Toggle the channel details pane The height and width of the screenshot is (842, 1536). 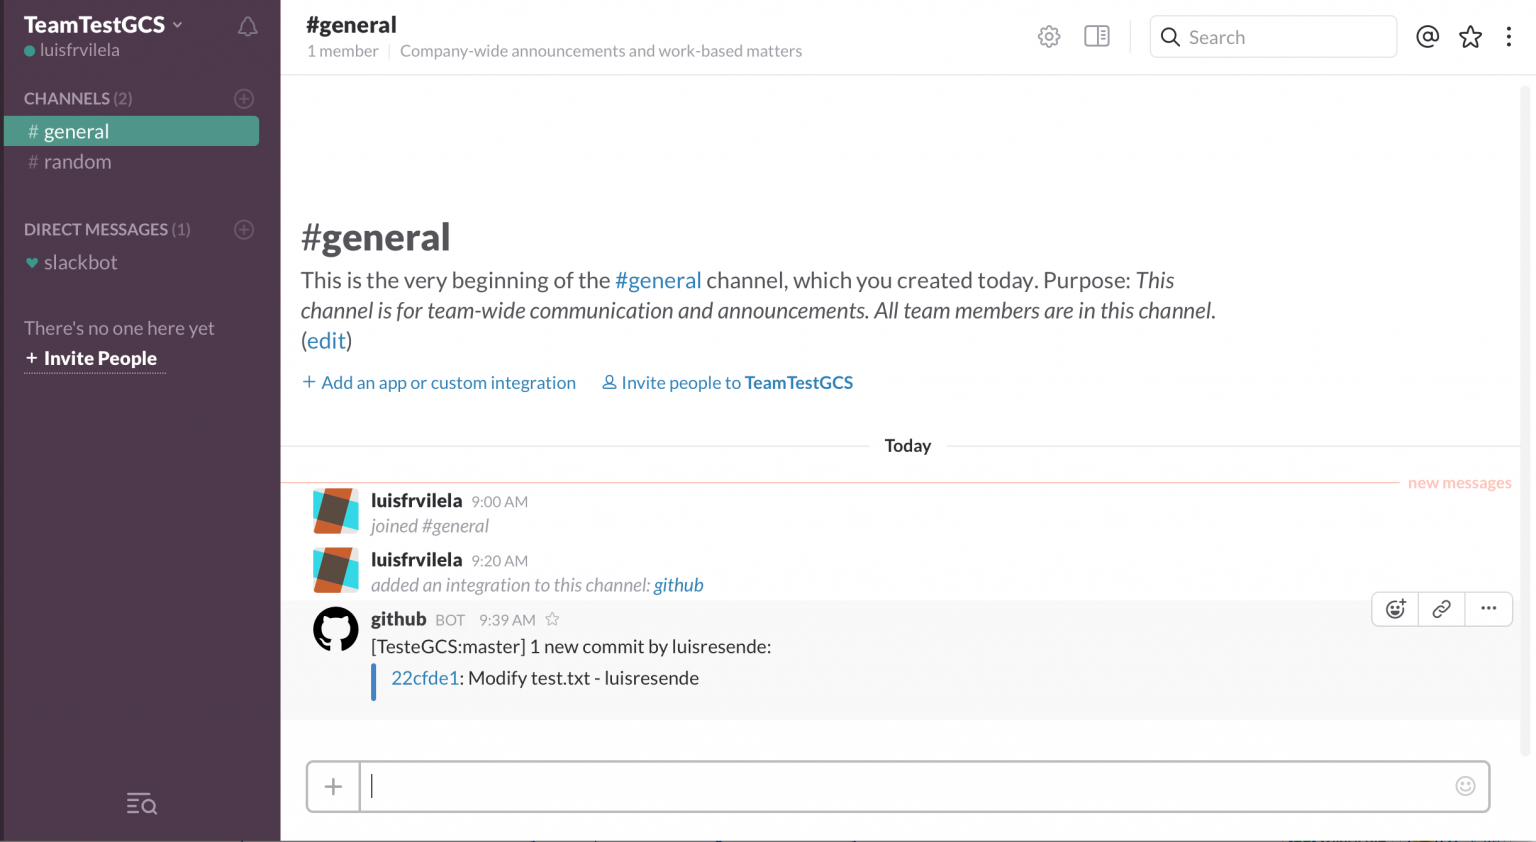(1096, 35)
